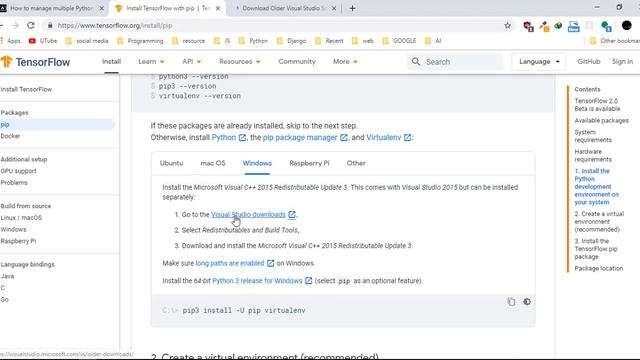This screenshot has width=640, height=360.
Task: Click Sign in
Action: point(622,62)
